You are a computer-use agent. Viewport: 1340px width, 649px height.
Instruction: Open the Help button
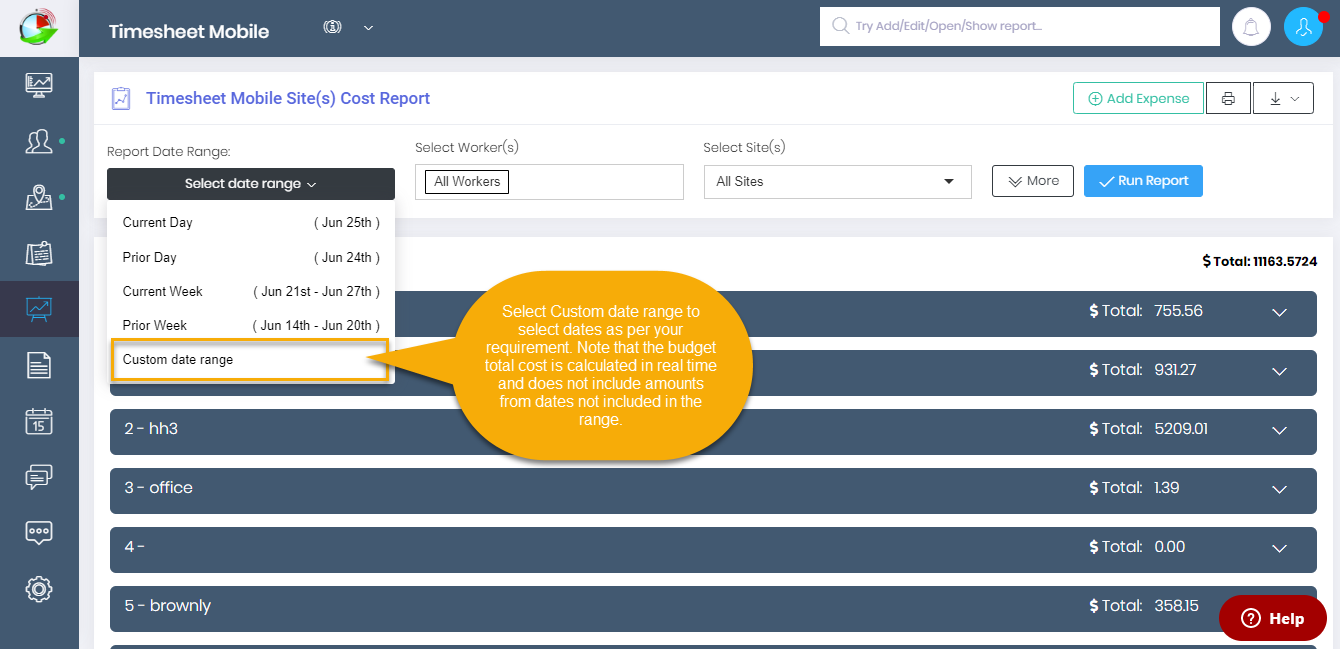pyautogui.click(x=1273, y=618)
